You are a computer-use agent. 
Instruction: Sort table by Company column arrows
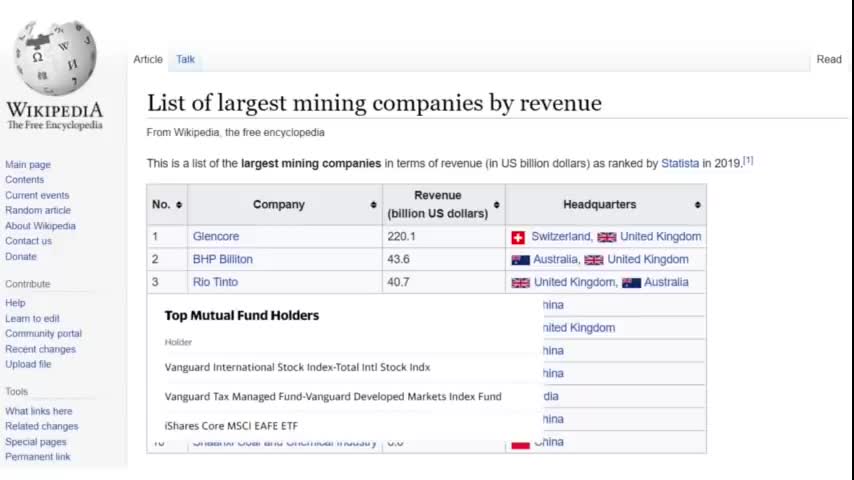tap(373, 205)
